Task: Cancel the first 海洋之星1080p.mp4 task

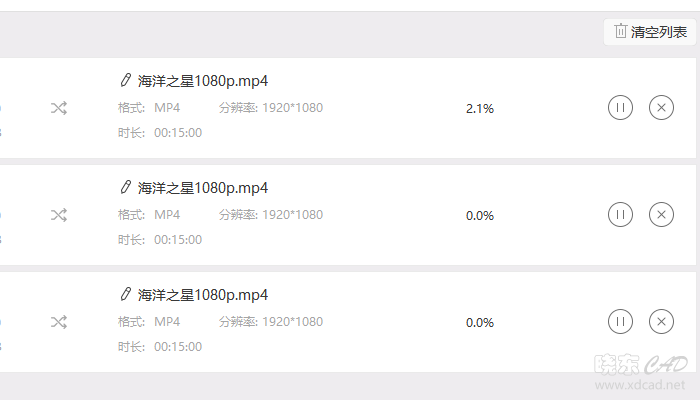Action: pyautogui.click(x=661, y=108)
